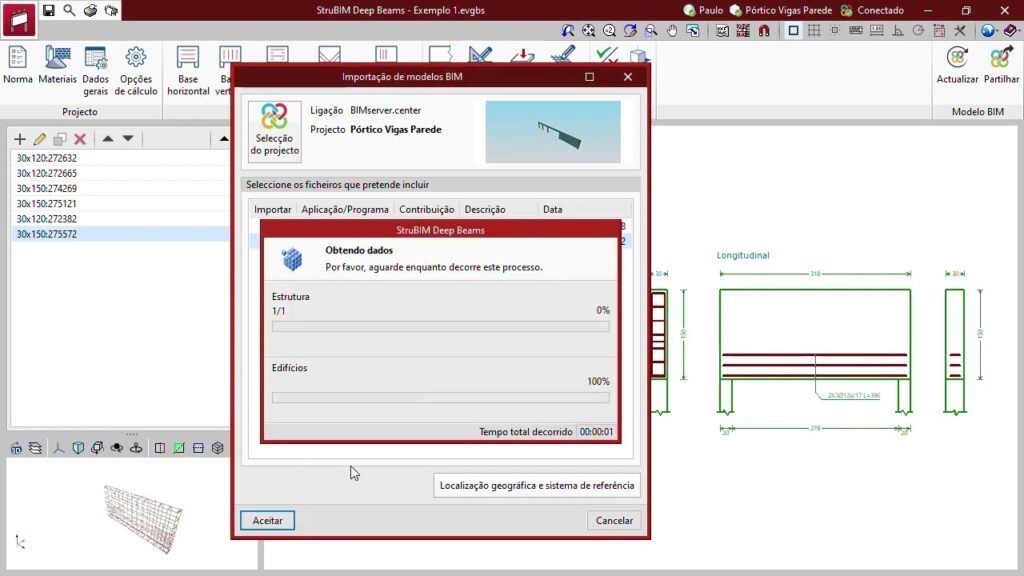The width and height of the screenshot is (1024, 576).
Task: Toggle the red magnet snap option
Action: (x=765, y=31)
